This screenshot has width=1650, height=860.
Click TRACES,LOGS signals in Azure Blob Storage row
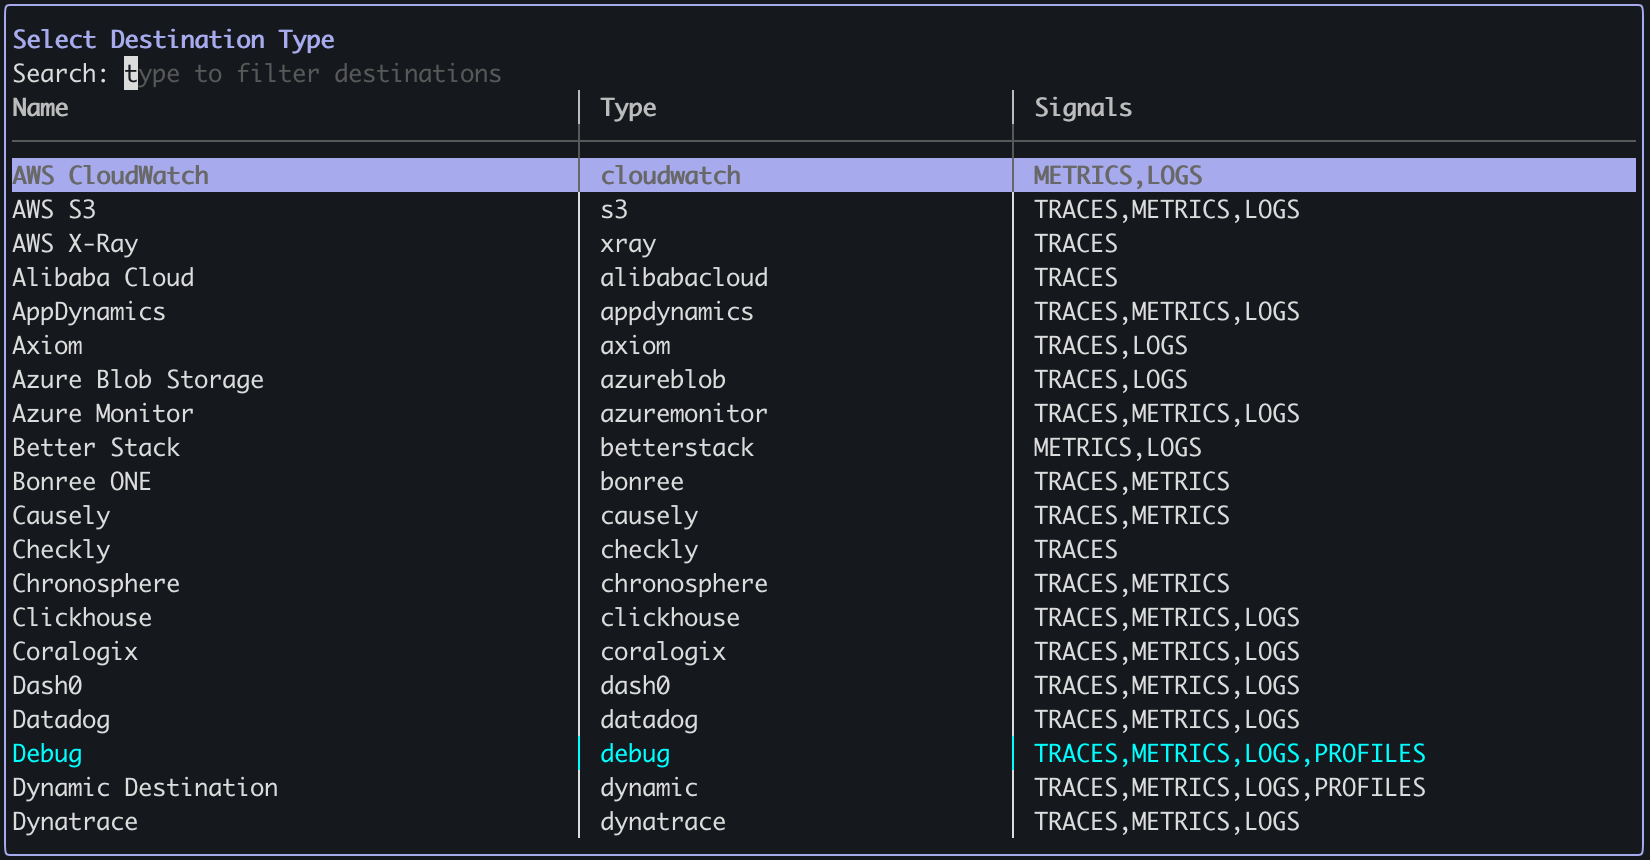click(1111, 380)
